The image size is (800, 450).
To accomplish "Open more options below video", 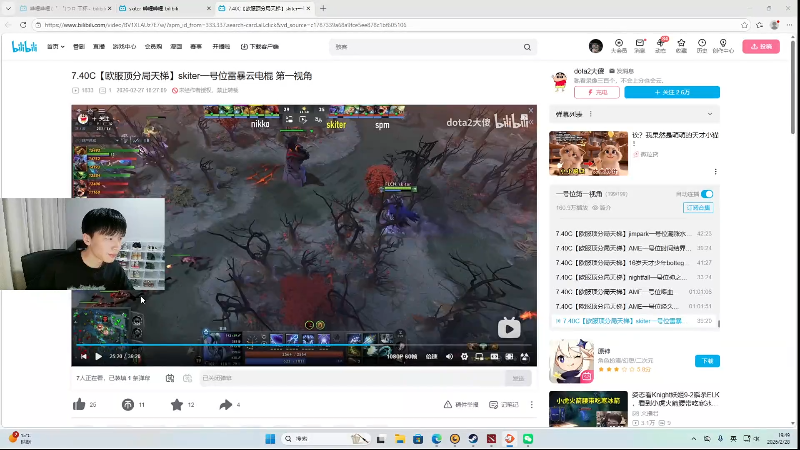I will pos(532,405).
